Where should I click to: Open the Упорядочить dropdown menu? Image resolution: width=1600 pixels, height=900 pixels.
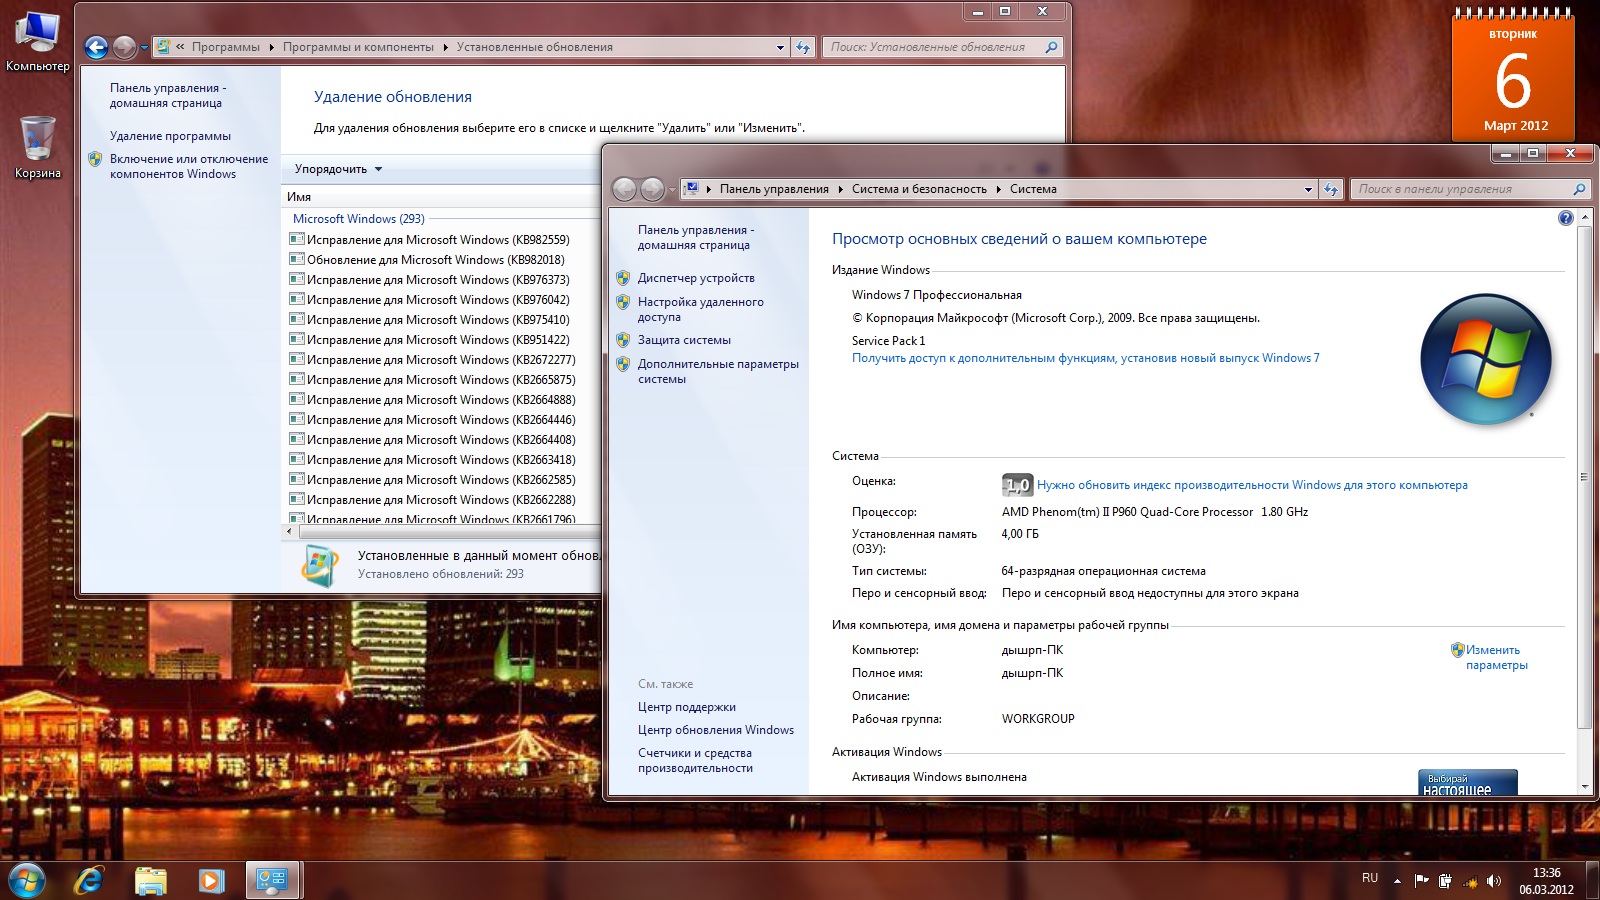coord(338,169)
